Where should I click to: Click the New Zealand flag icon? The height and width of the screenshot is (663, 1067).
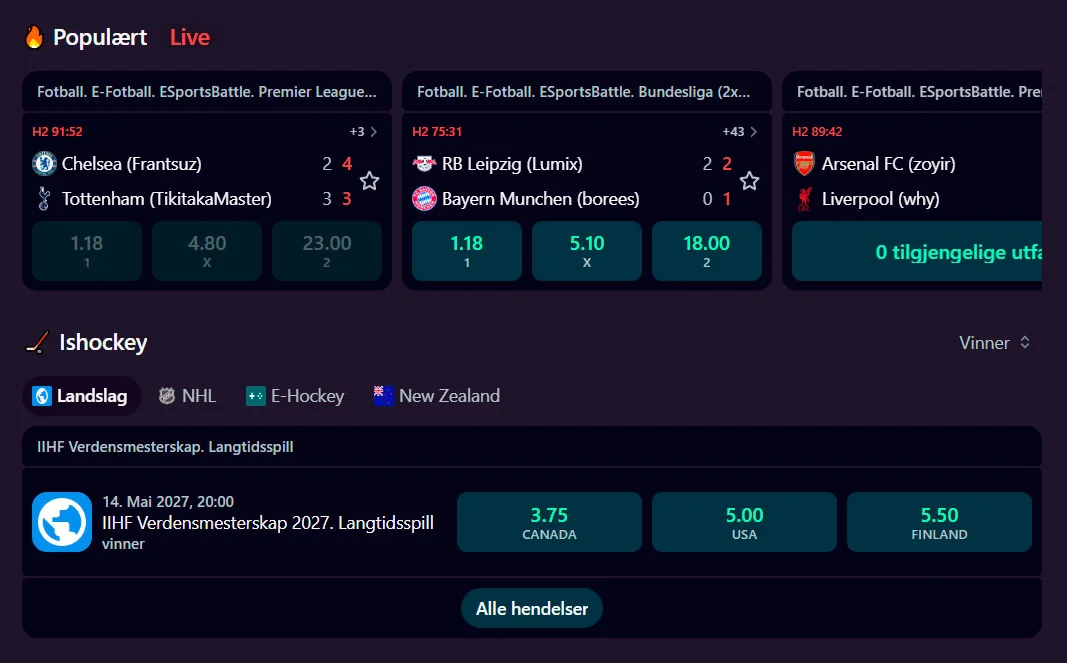384,395
